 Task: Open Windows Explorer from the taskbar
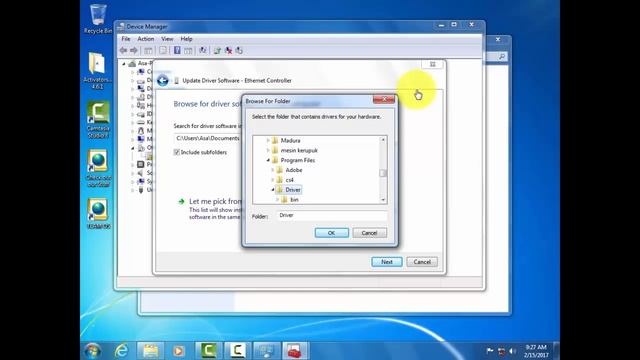click(151, 351)
